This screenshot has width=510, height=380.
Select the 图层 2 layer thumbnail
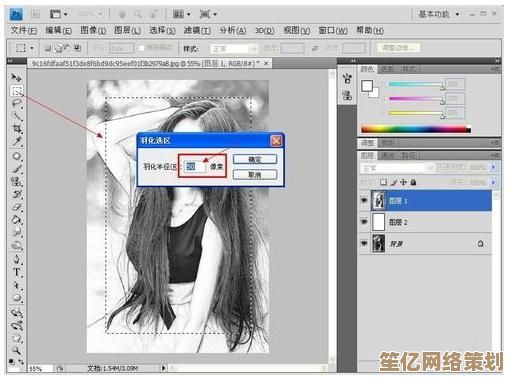378,222
